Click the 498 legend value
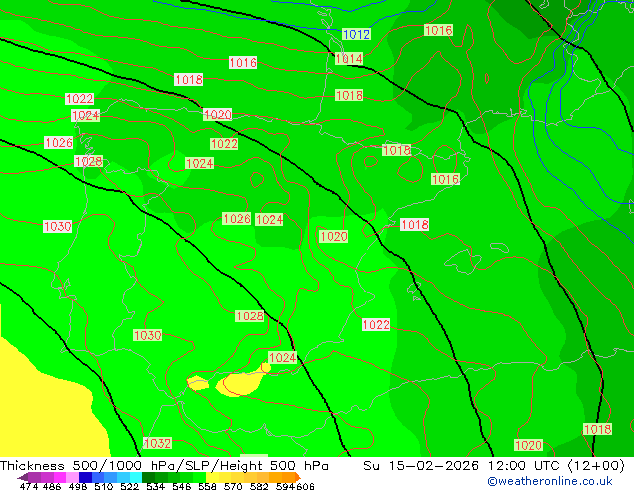This screenshot has height=490, width=634. pos(78,486)
